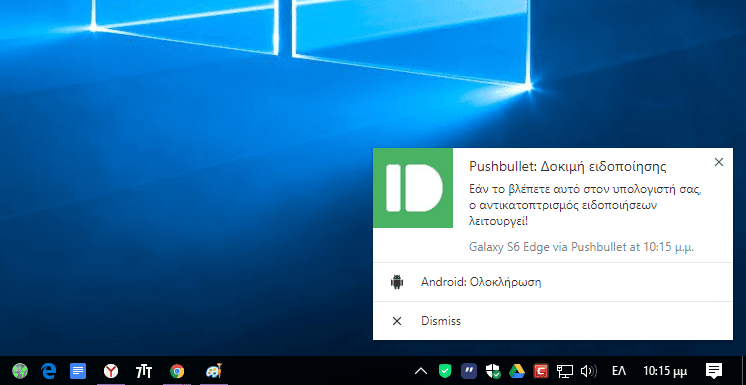This screenshot has height=385, width=746.
Task: Click the volume speaker tray icon
Action: tap(589, 371)
